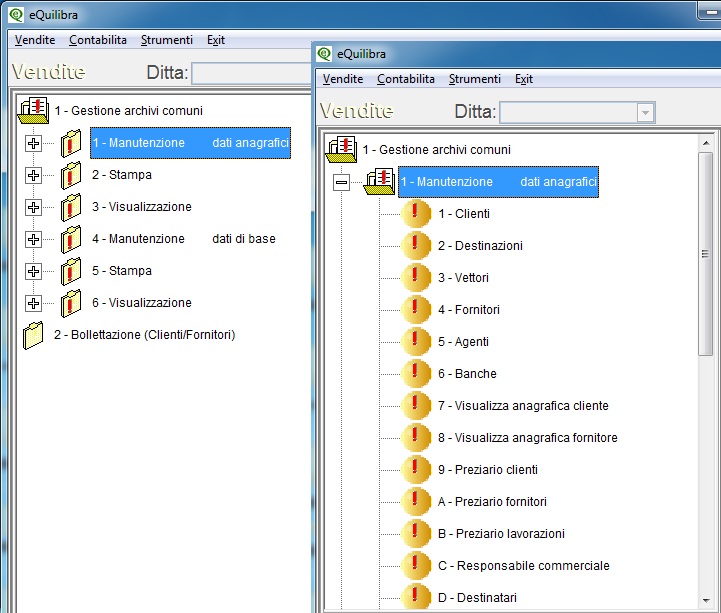The width and height of the screenshot is (721, 613).
Task: Select 2 - Bollettazione (Clienti/Fornitori)
Action: pos(144,335)
